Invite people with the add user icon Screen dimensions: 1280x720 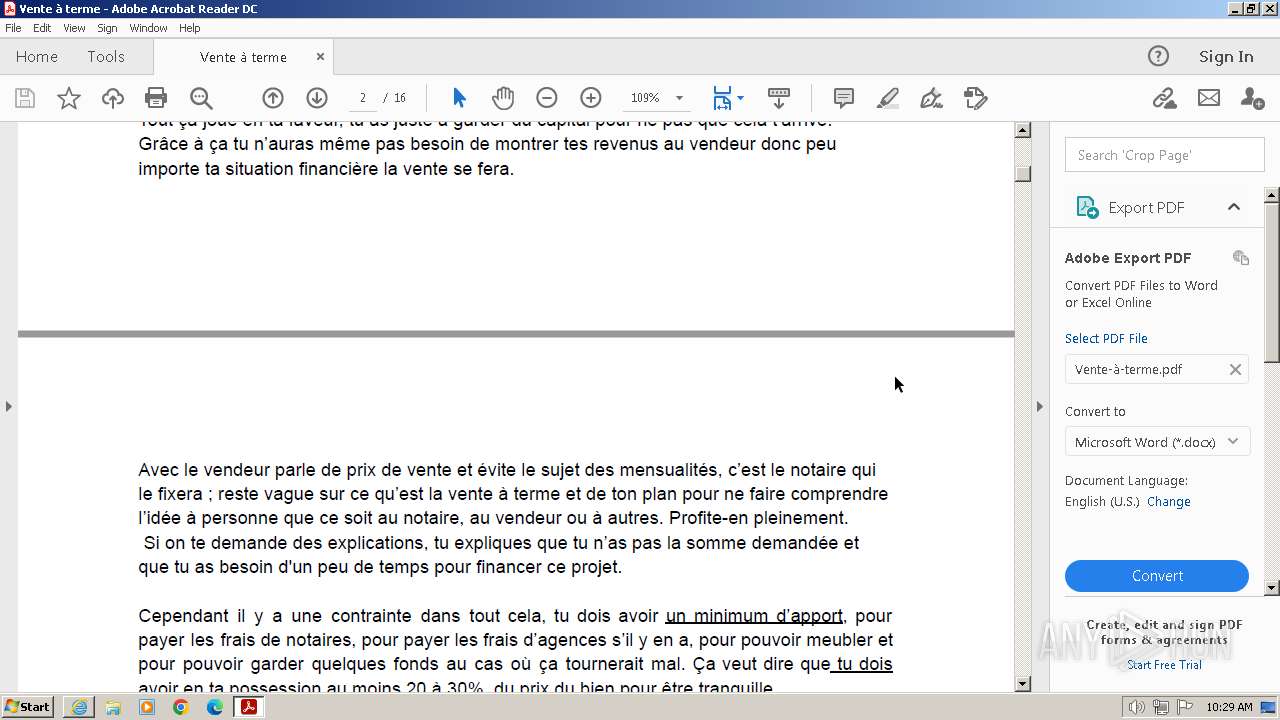[x=1252, y=98]
